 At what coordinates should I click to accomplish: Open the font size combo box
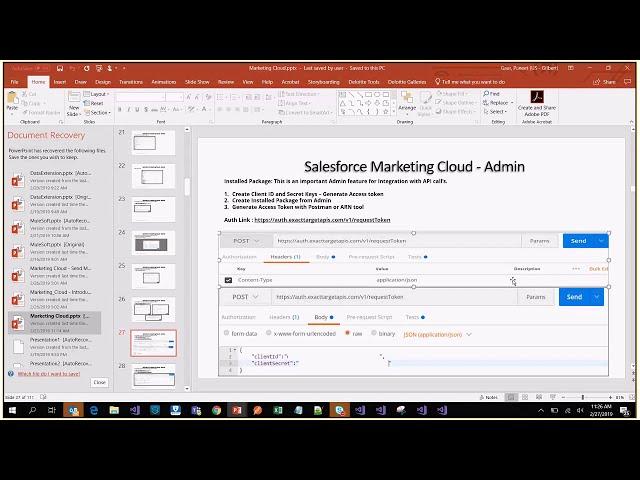[174, 97]
